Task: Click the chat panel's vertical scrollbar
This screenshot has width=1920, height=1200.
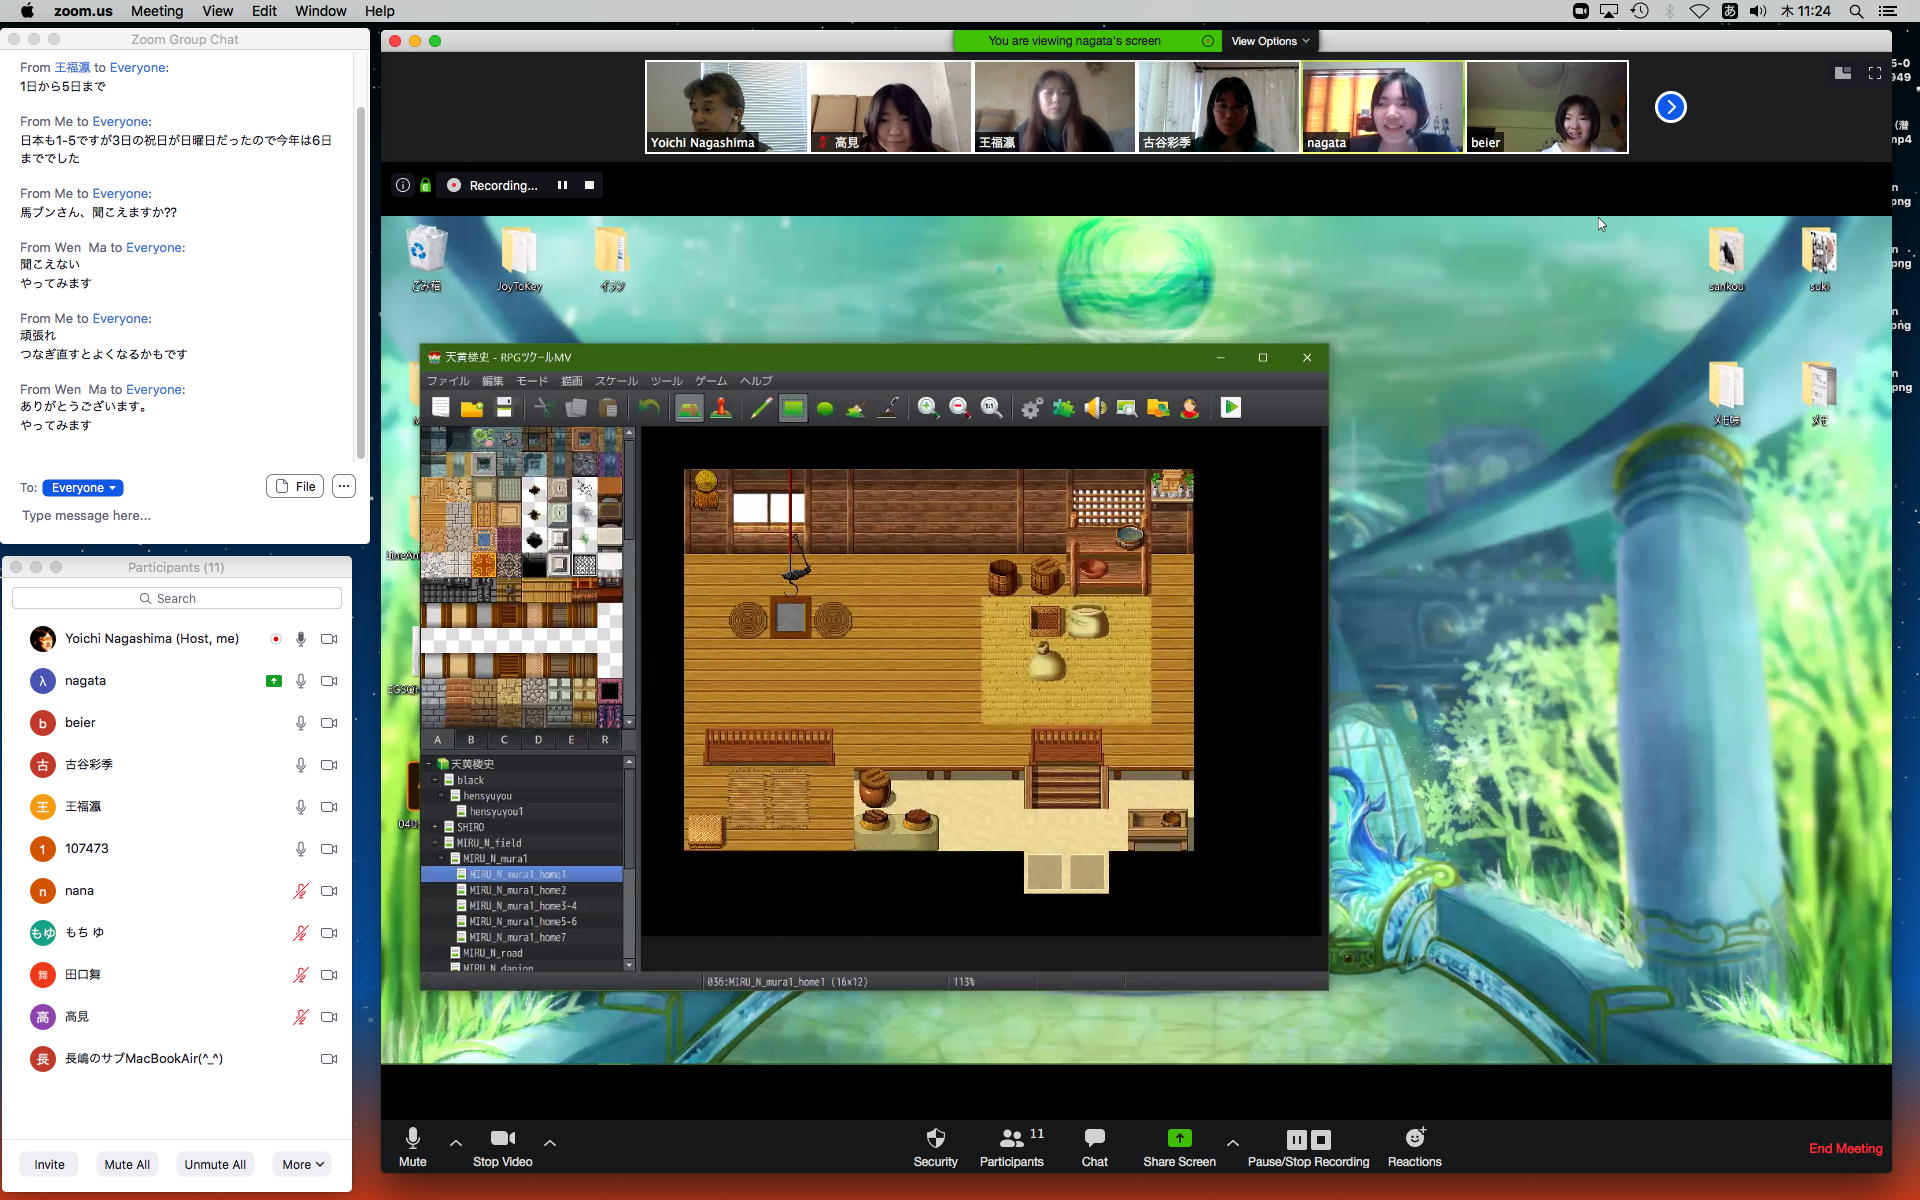Action: (360, 280)
